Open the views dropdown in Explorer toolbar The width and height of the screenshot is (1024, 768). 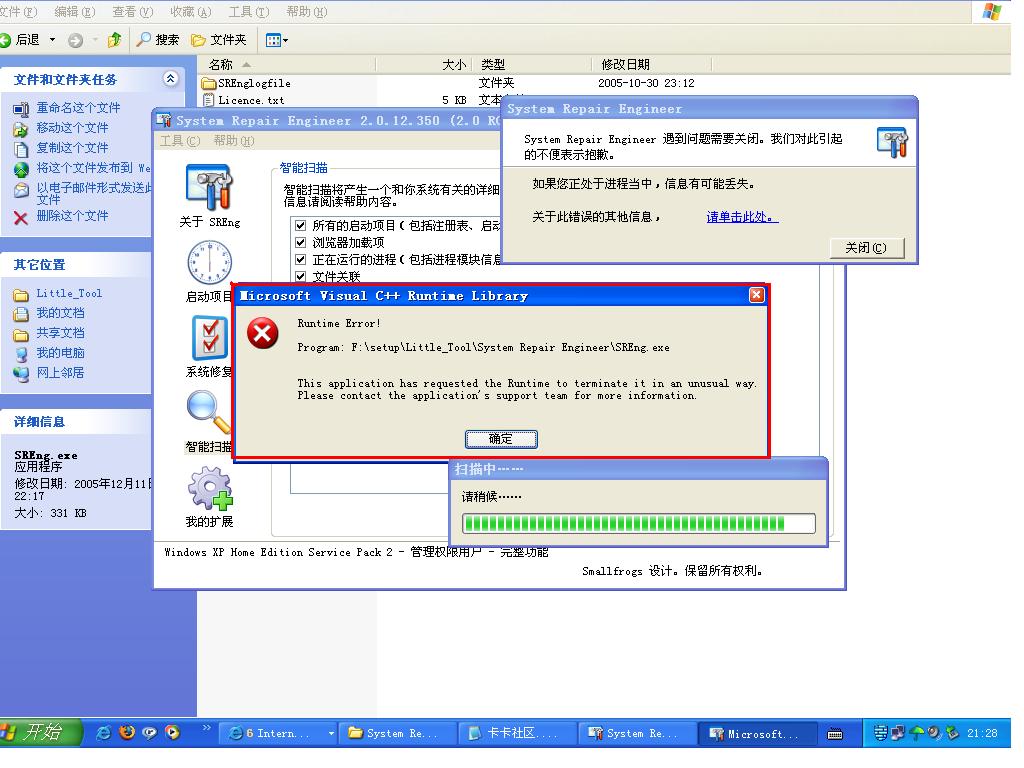[x=277, y=40]
